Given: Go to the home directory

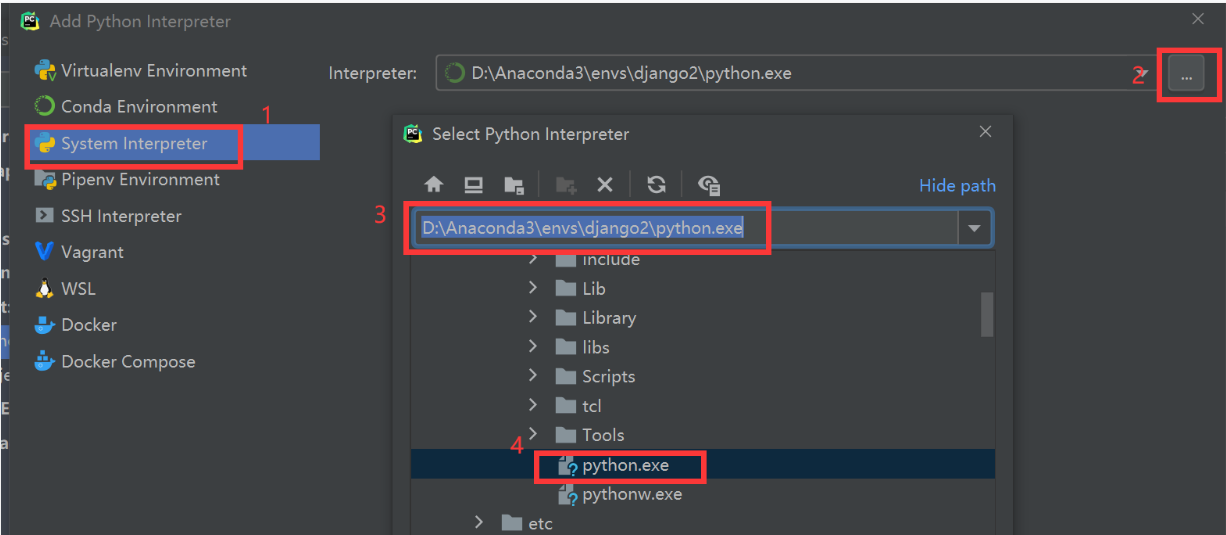Looking at the screenshot, I should pos(434,185).
